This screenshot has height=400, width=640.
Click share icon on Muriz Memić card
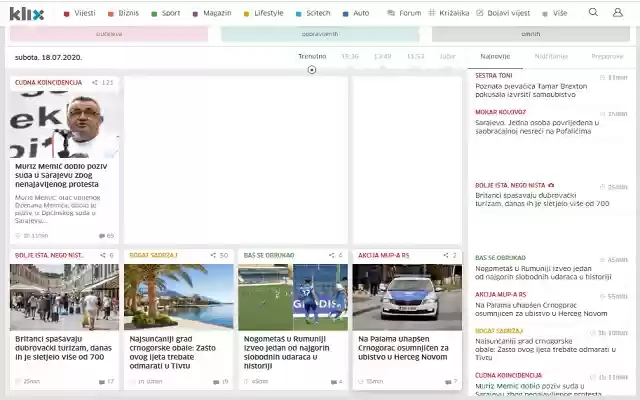95,82
